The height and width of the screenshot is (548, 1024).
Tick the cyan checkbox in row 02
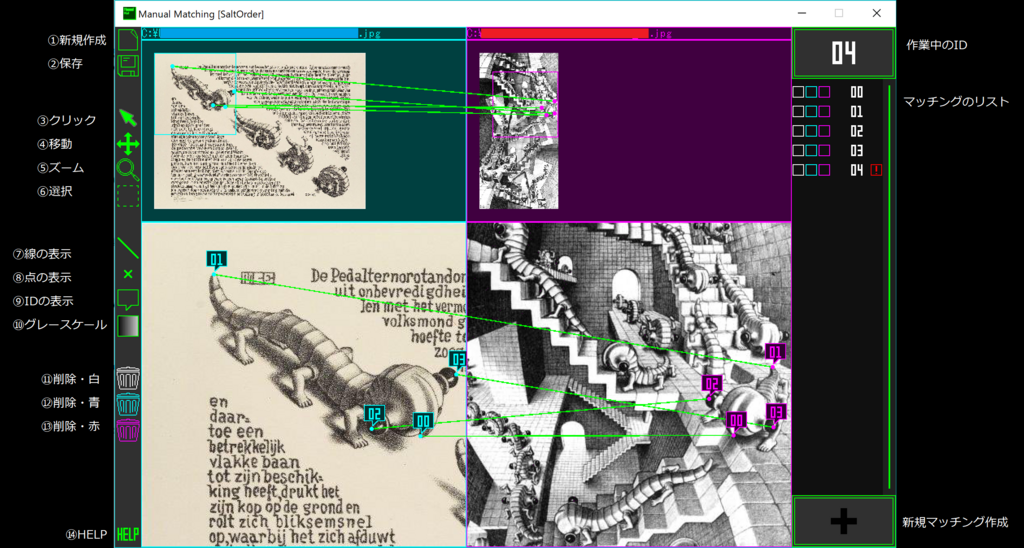pos(811,131)
